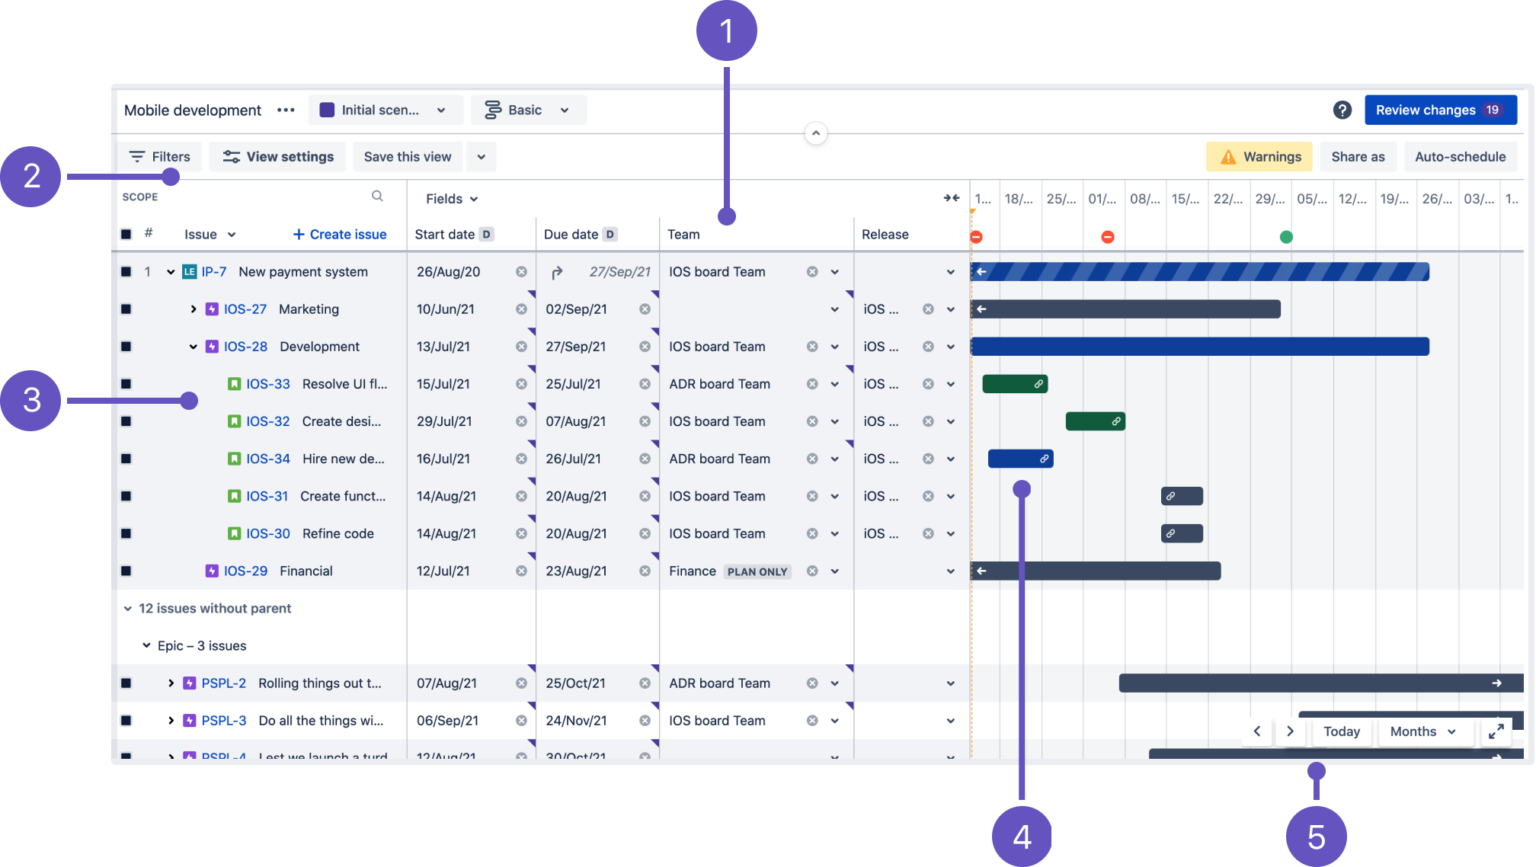1536x867 pixels.
Task: Click Review changes
Action: click(1440, 110)
